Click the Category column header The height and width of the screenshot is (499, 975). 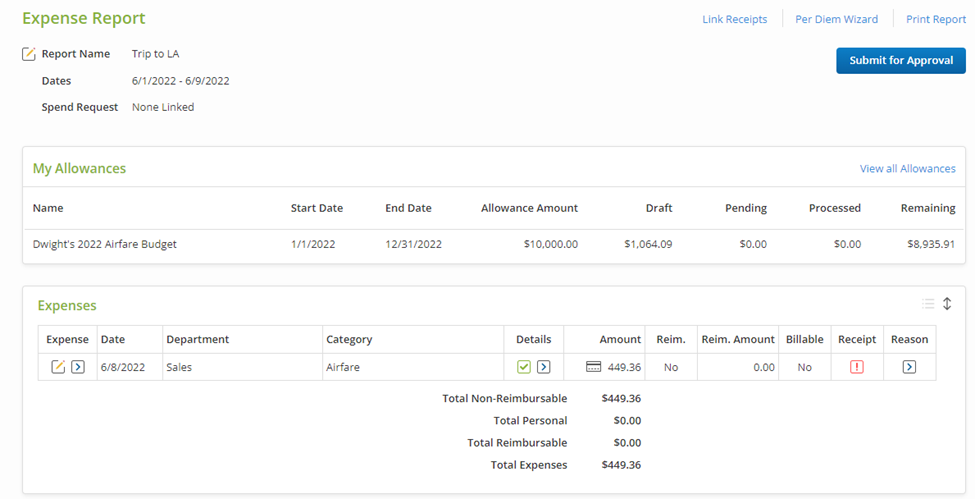coord(349,339)
